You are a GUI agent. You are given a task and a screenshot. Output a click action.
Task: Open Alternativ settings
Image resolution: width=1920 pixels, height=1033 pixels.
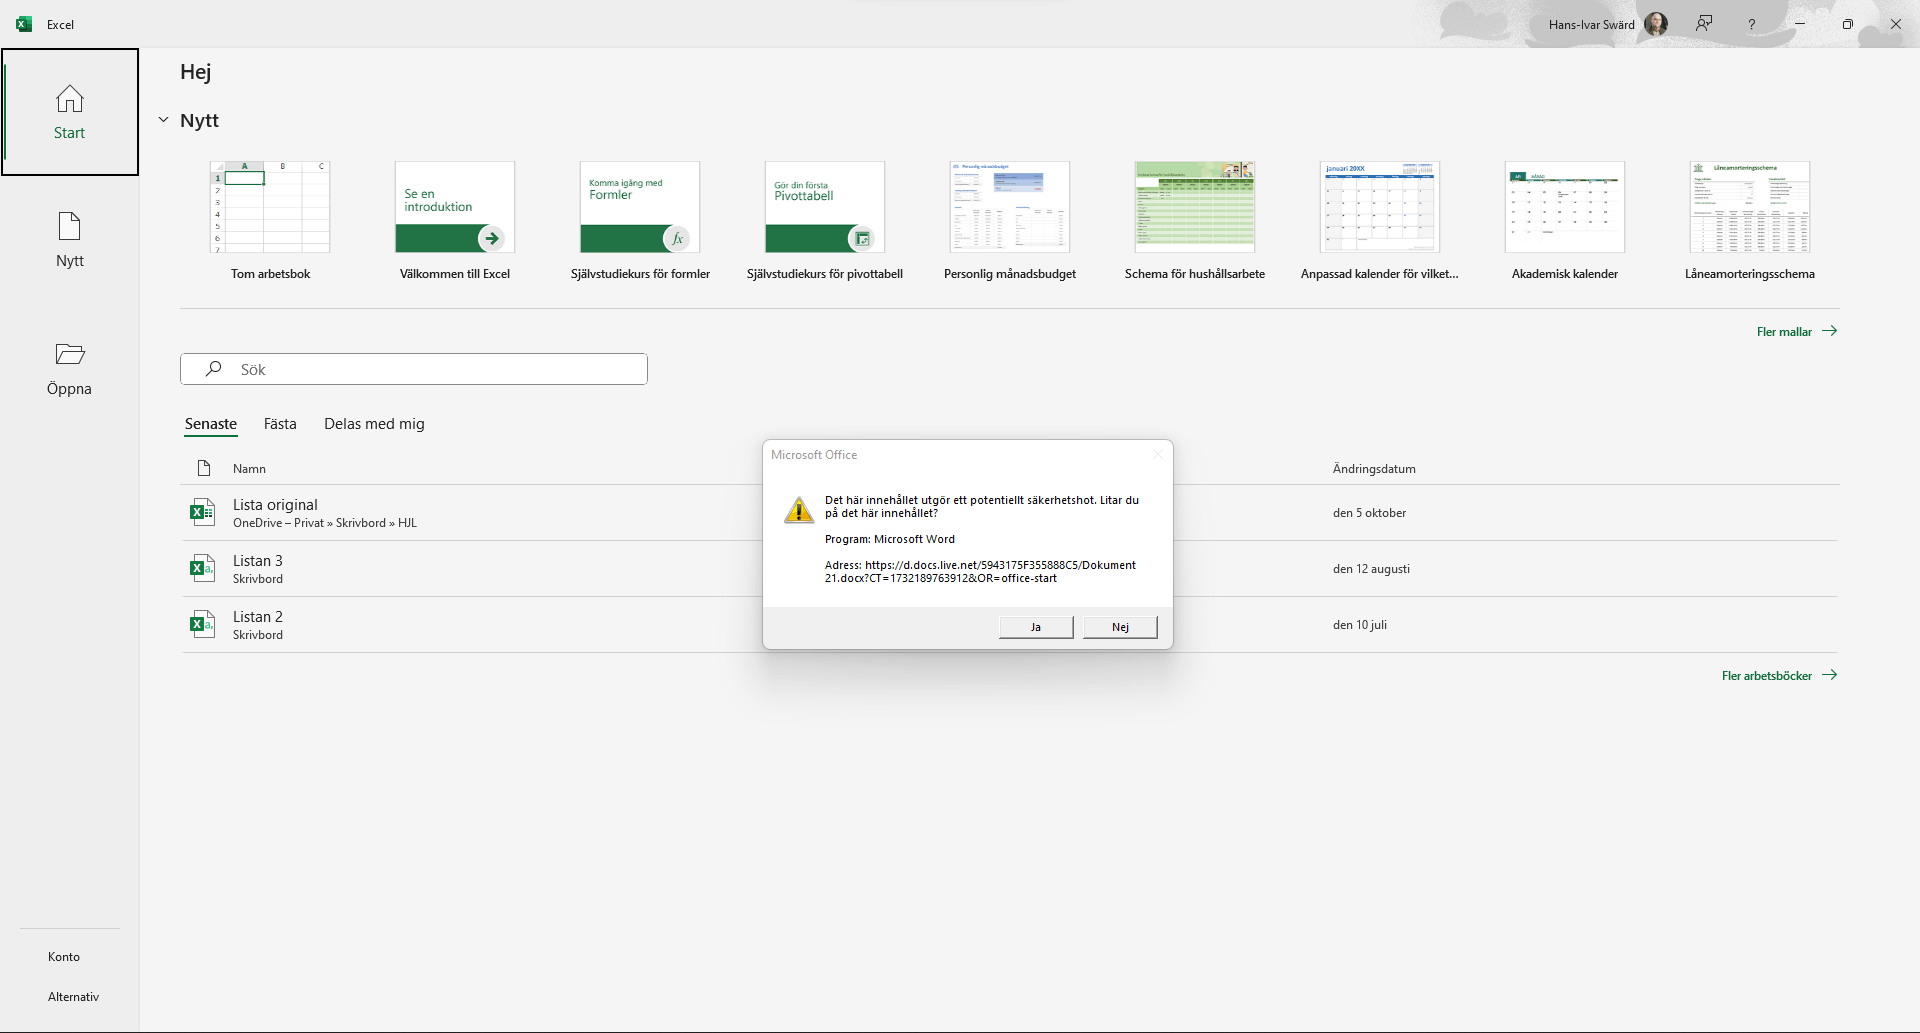click(74, 997)
